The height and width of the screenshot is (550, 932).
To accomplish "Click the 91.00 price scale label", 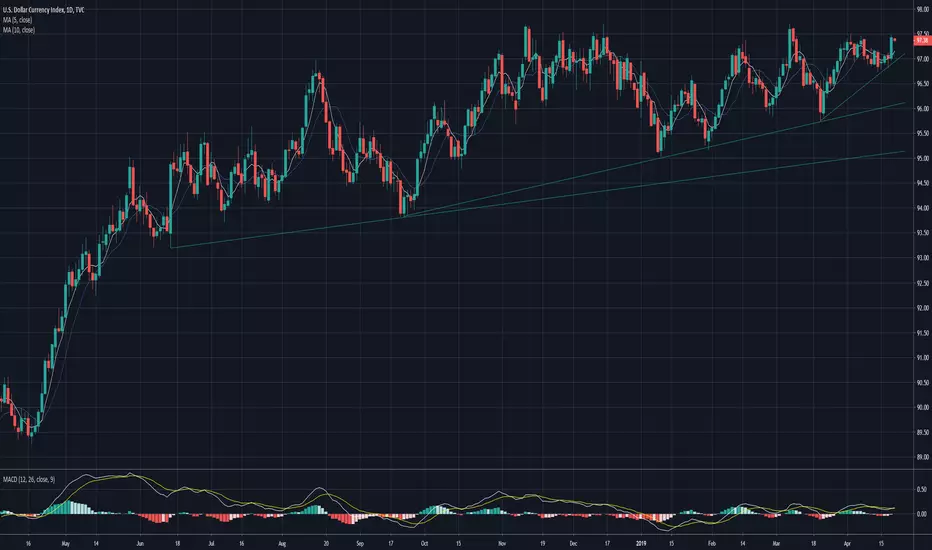I will click(x=923, y=358).
